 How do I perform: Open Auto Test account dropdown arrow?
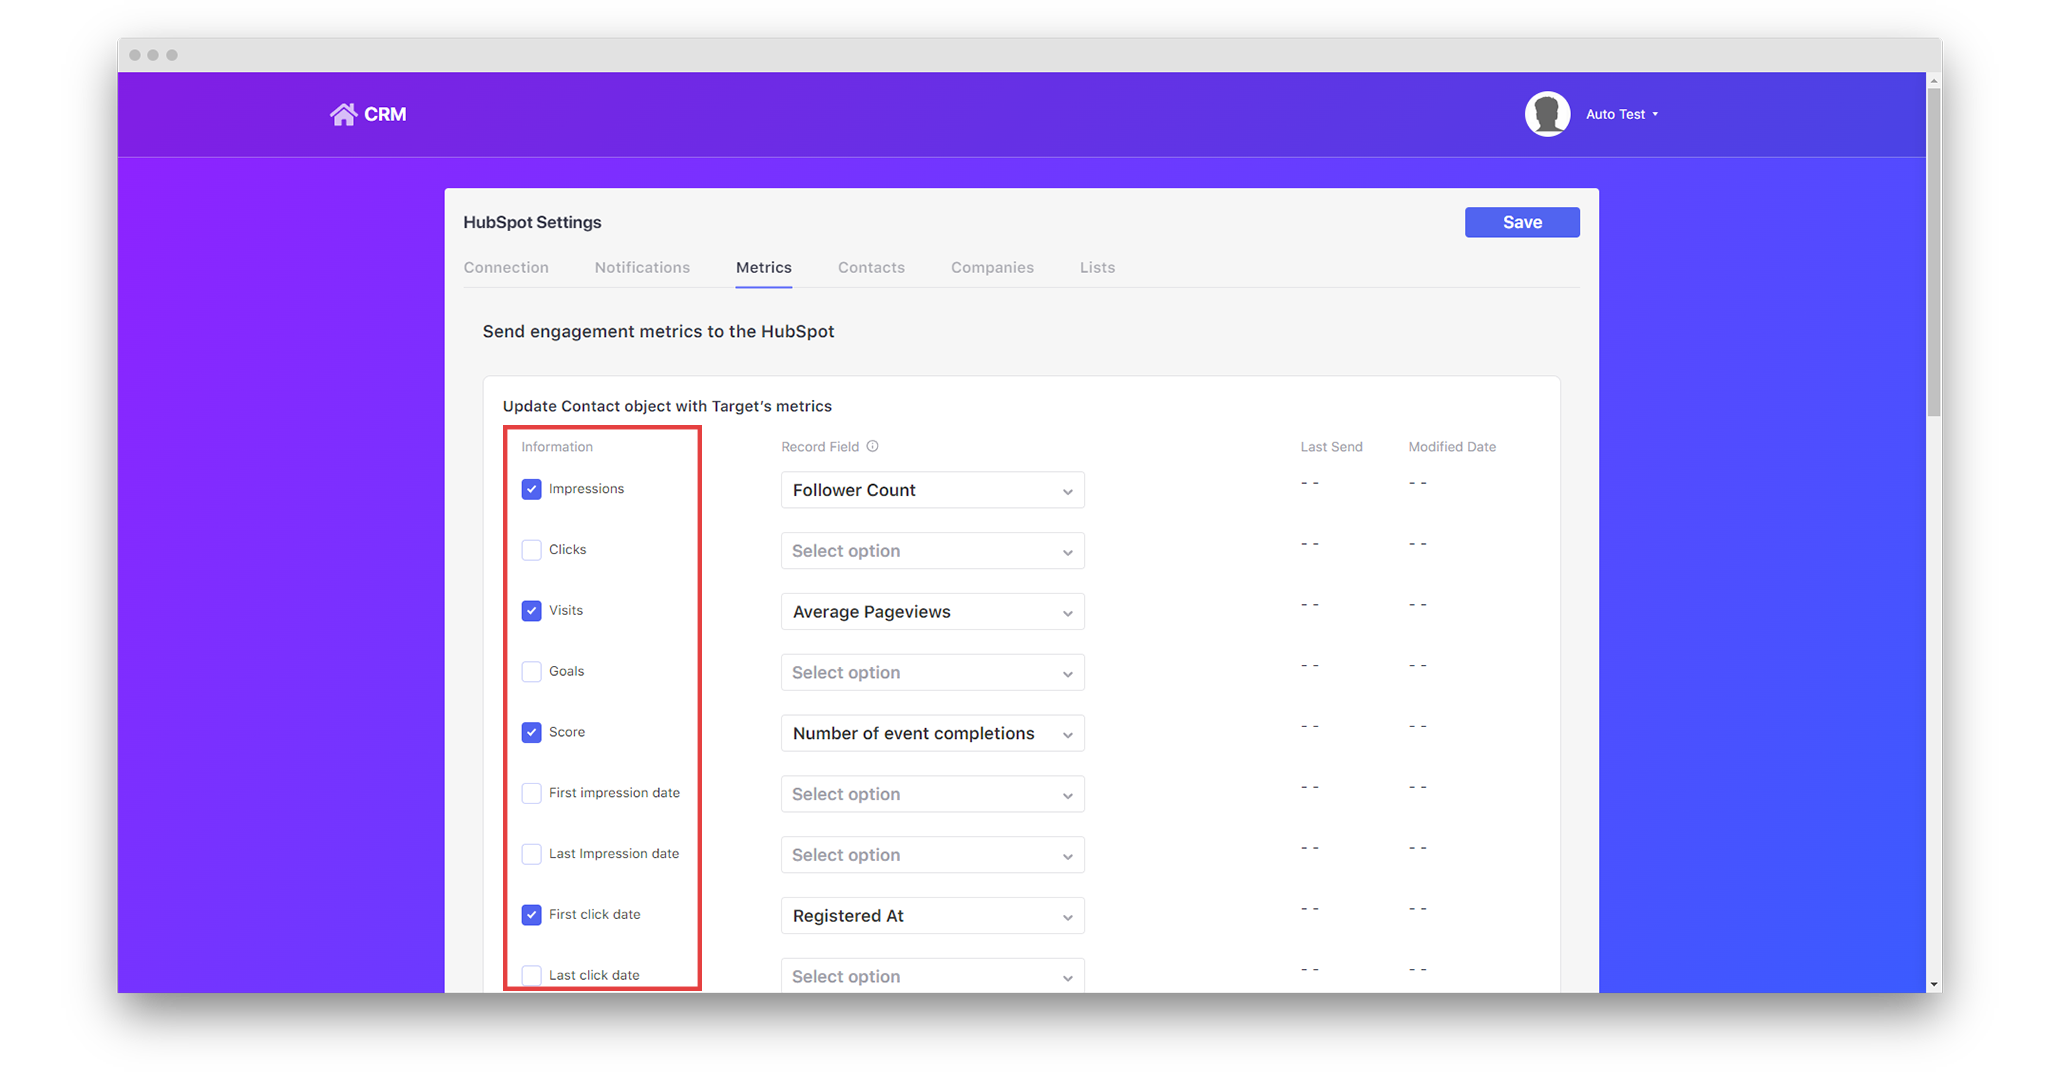coord(1655,114)
